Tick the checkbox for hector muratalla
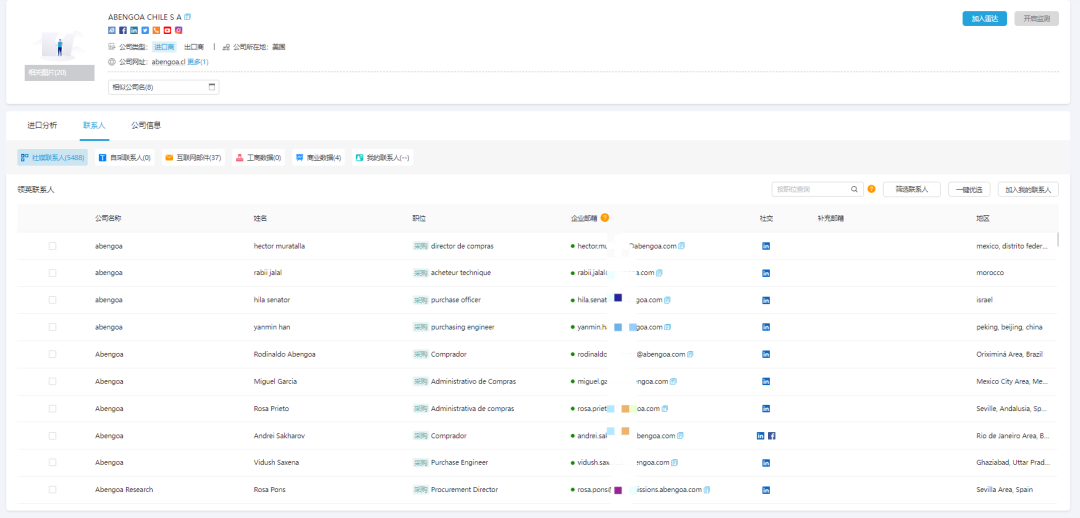The width and height of the screenshot is (1080, 518). [x=52, y=246]
